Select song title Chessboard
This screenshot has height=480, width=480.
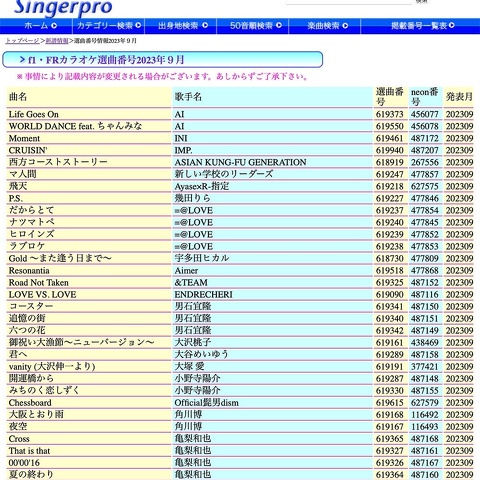click(30, 402)
